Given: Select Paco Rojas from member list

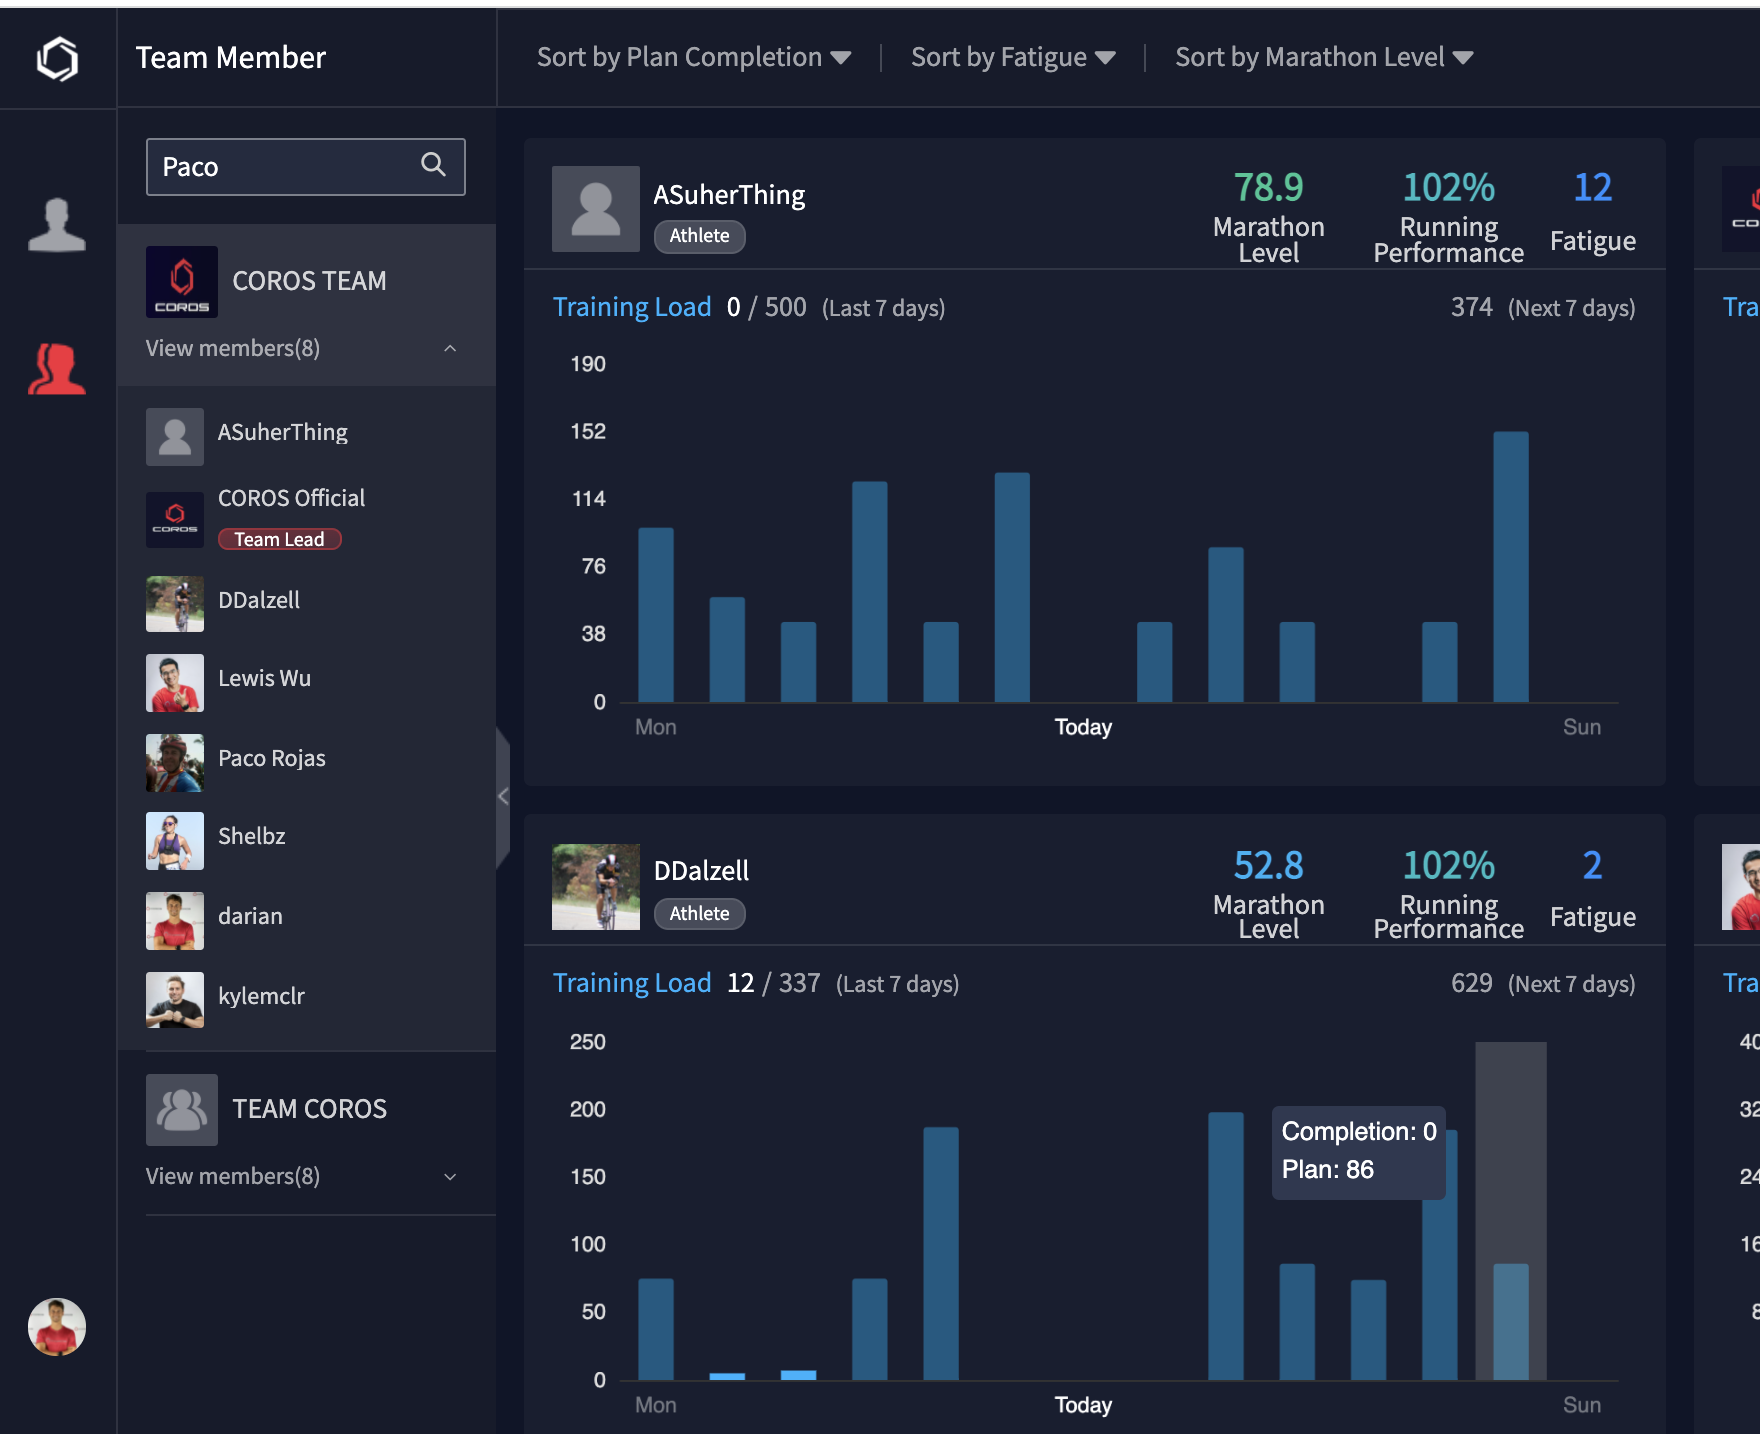Looking at the screenshot, I should coord(271,758).
